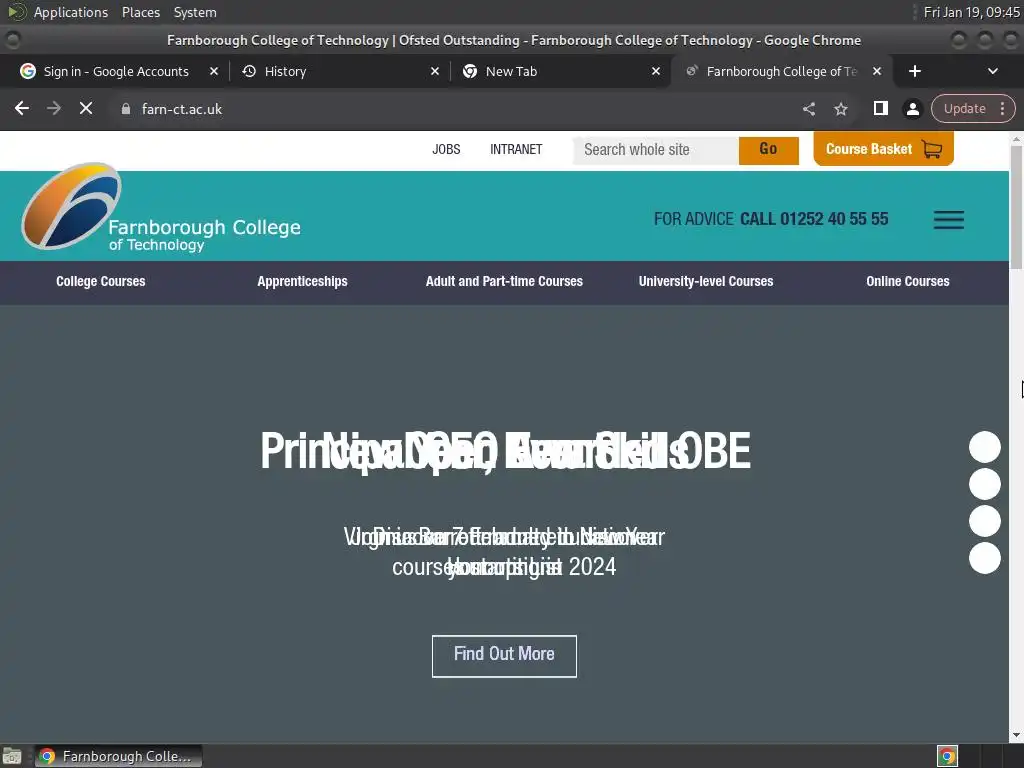
Task: Share this page via share icon
Action: pos(808,109)
